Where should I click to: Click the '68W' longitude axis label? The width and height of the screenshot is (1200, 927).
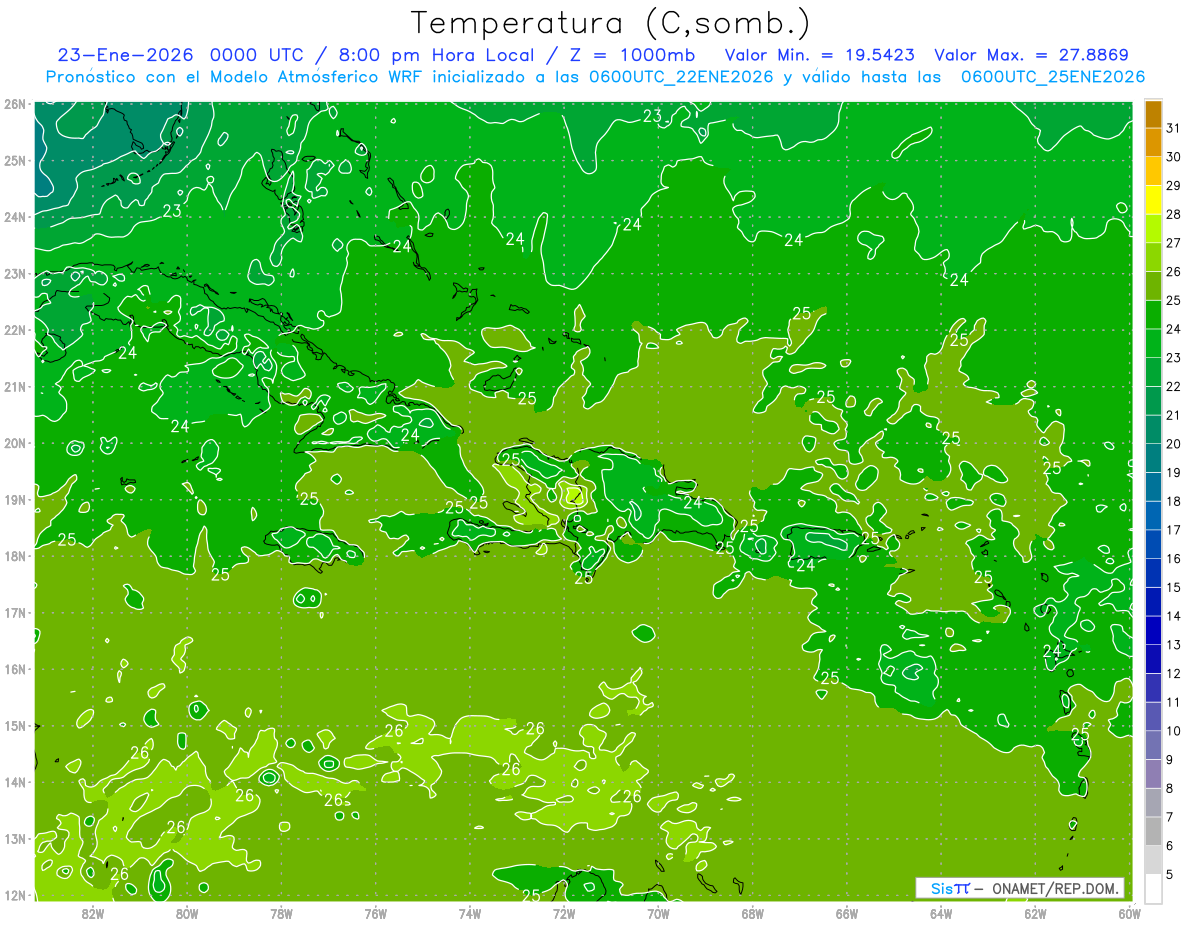tap(752, 913)
